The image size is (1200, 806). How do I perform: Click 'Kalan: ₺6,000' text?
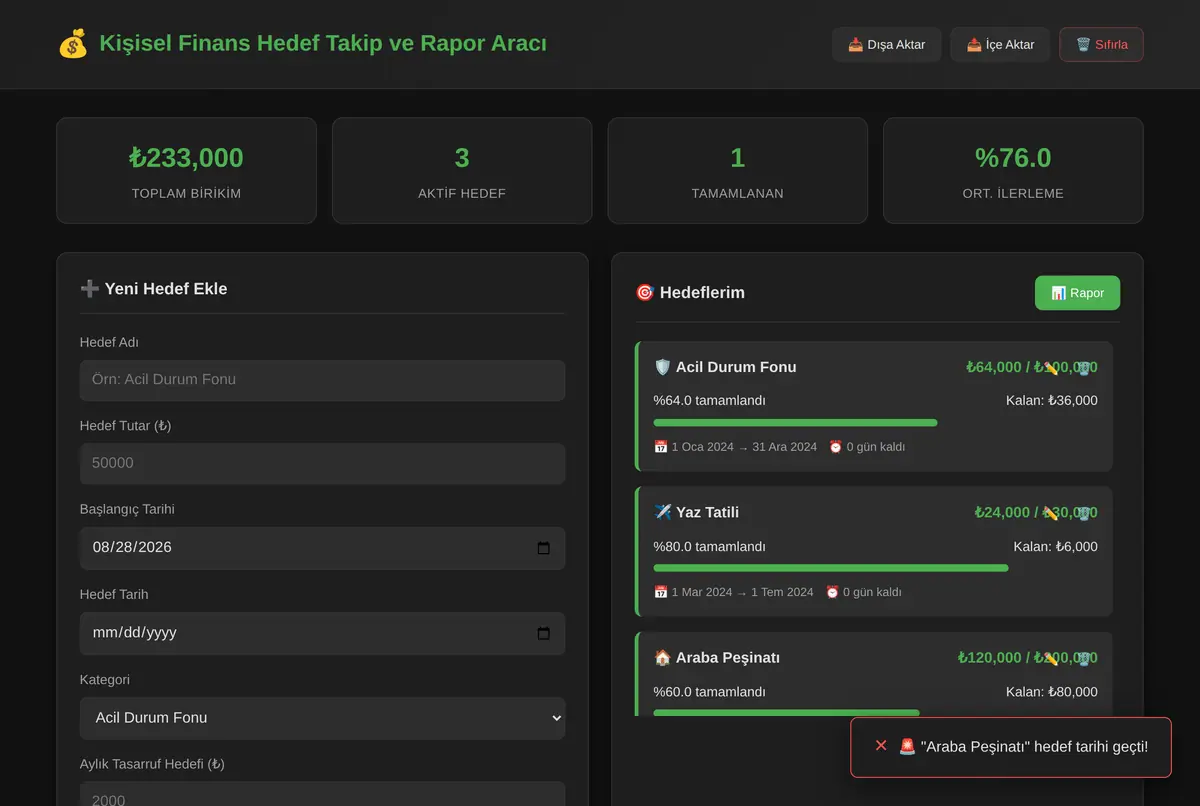(1056, 547)
